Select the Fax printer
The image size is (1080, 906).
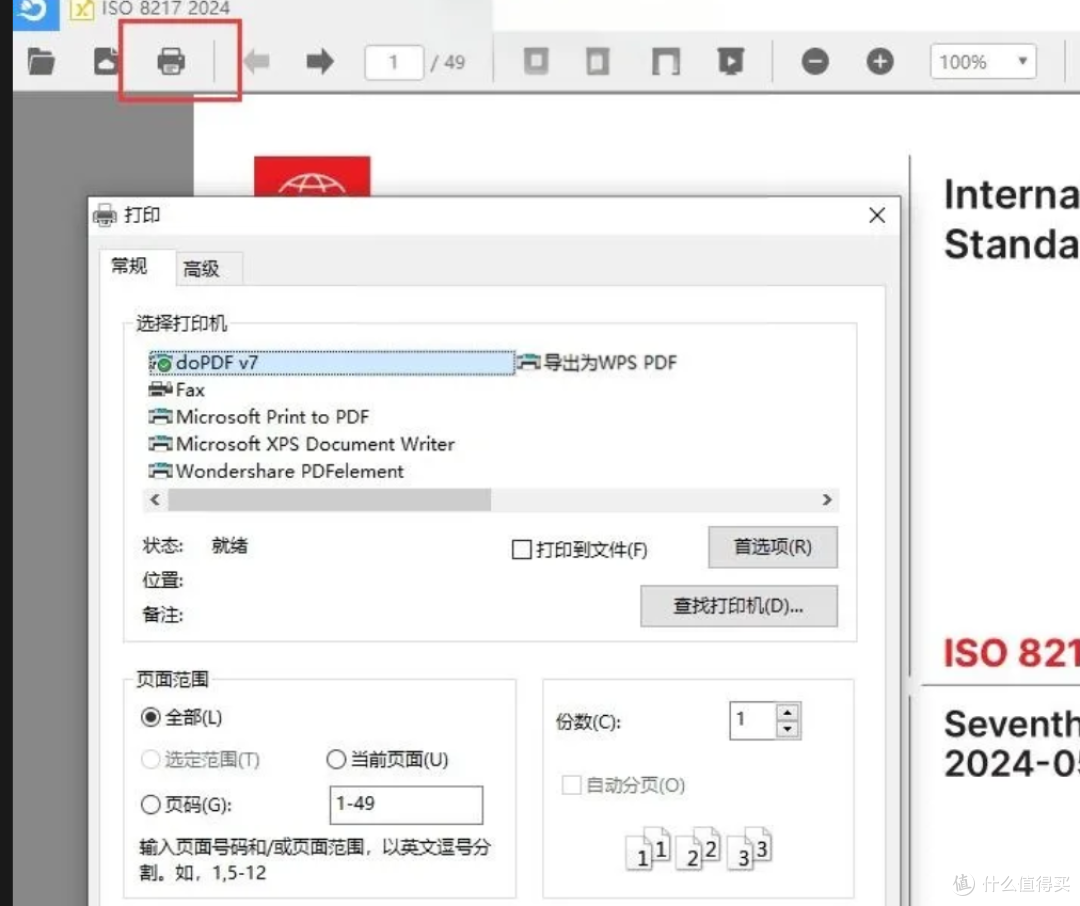tap(176, 390)
